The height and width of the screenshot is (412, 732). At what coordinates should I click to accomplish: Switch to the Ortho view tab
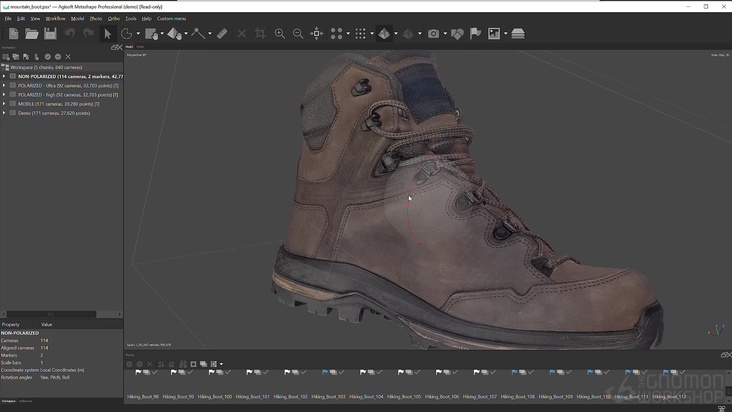tap(140, 47)
